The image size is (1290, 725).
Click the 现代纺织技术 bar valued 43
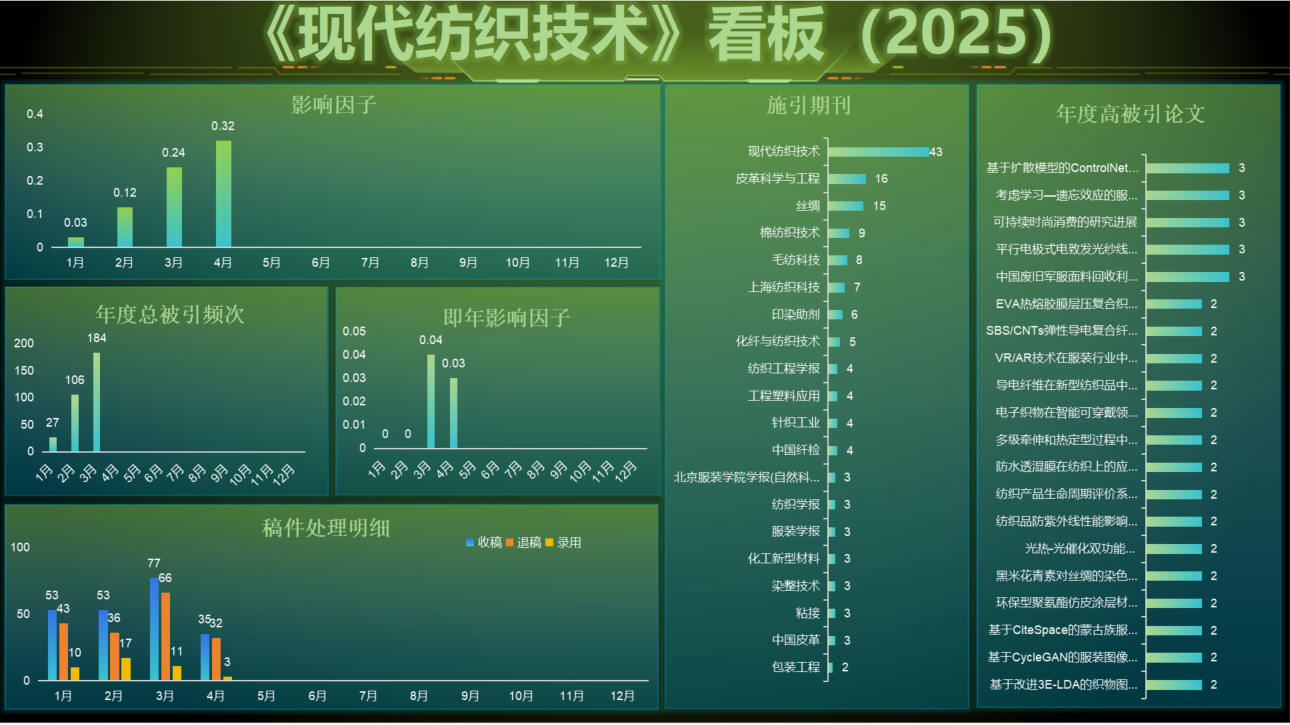(878, 152)
